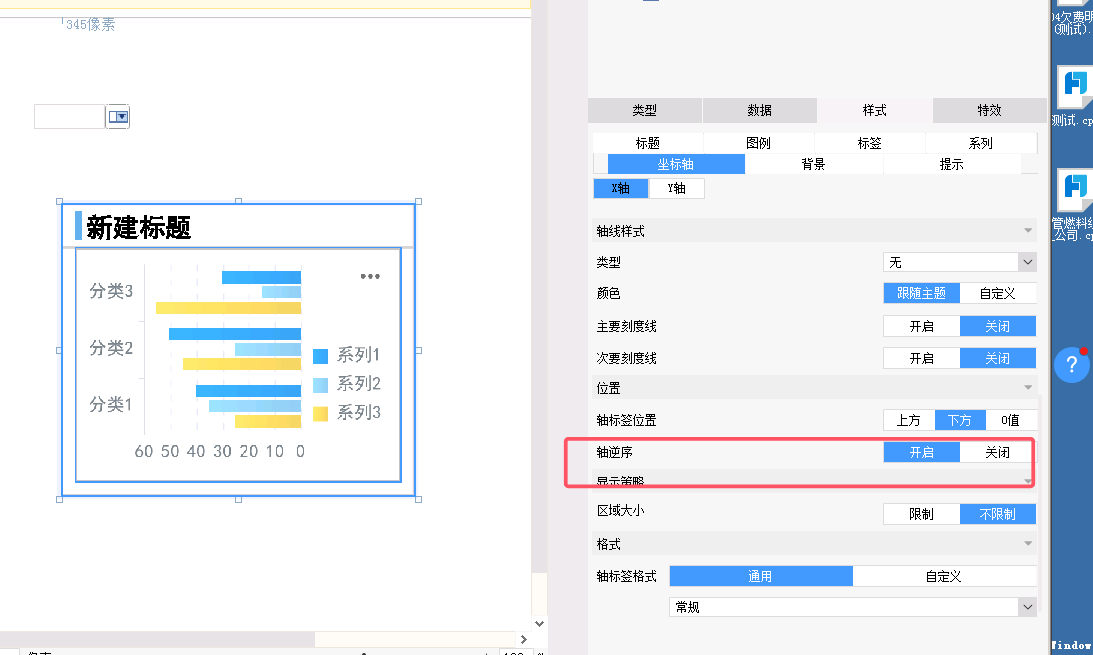The height and width of the screenshot is (655, 1093).
Task: Click the bottom-right resize handle of chart
Action: (x=418, y=499)
